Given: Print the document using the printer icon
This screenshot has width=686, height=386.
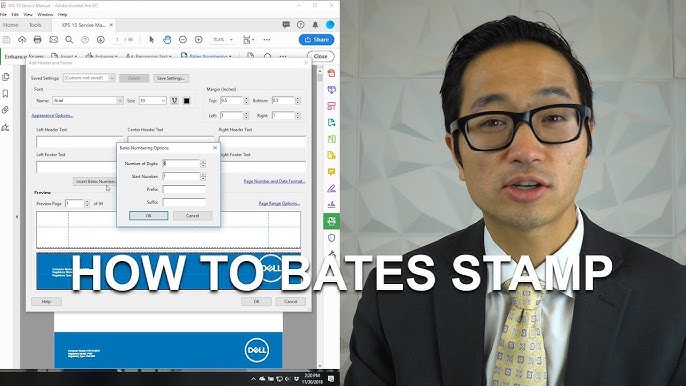Looking at the screenshot, I should pyautogui.click(x=38, y=40).
